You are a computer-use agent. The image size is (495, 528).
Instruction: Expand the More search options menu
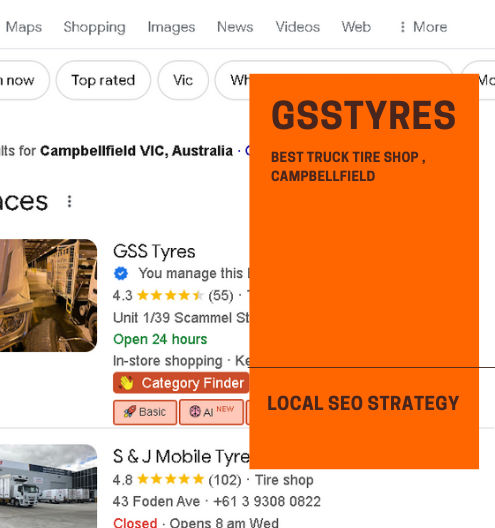click(x=423, y=27)
